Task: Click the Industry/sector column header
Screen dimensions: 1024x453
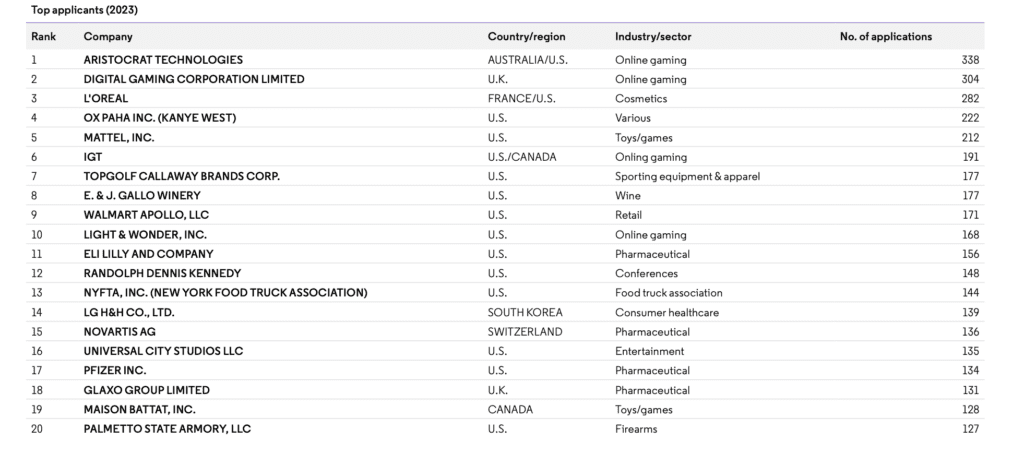Action: click(x=653, y=37)
